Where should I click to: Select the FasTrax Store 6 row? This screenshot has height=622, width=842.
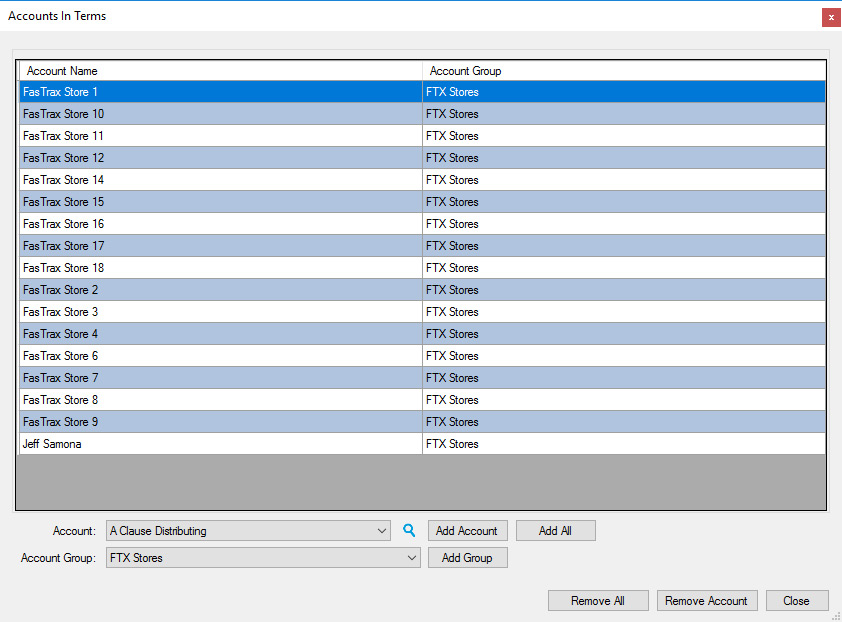coord(423,356)
